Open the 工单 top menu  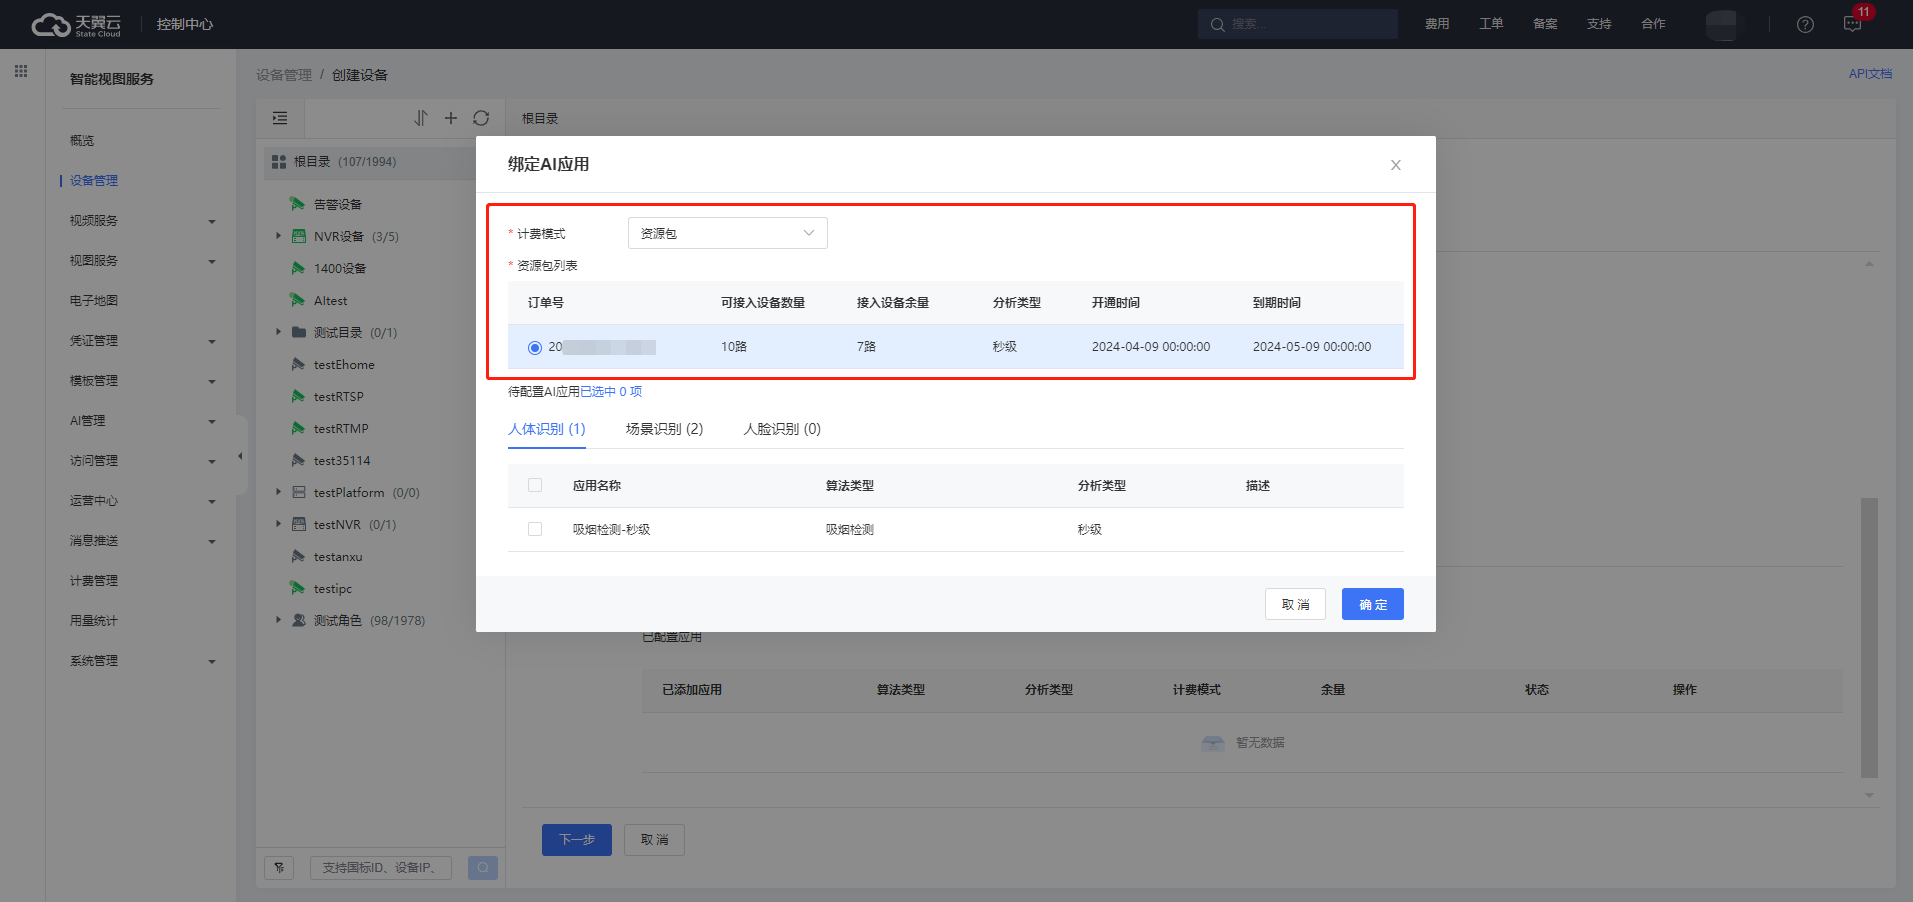1491,24
